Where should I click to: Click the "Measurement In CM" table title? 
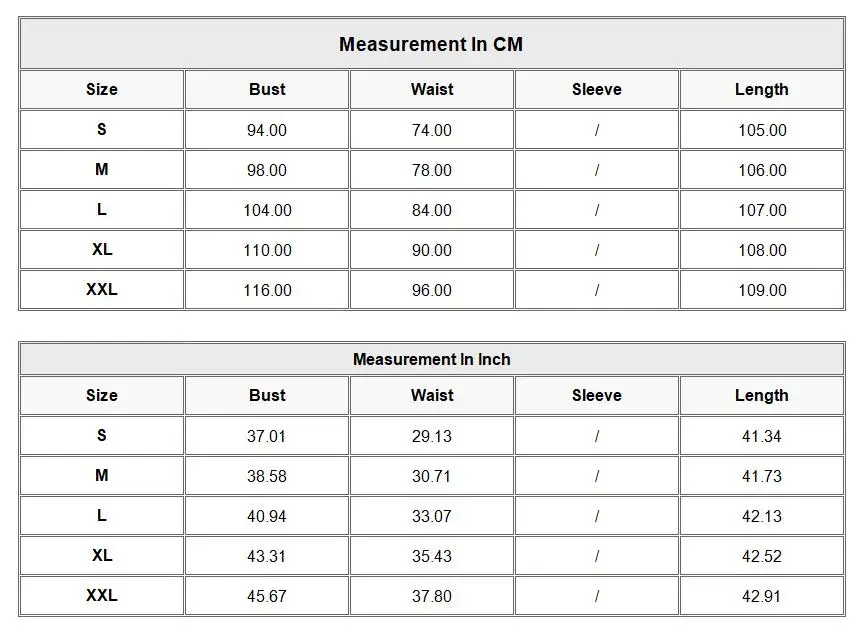tap(431, 44)
